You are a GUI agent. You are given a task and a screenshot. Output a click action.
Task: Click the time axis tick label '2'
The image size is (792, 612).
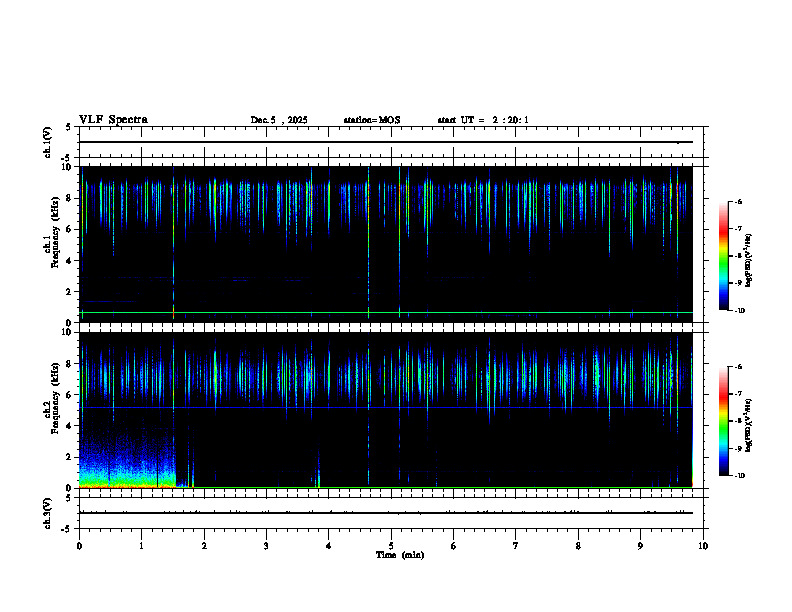coord(204,546)
